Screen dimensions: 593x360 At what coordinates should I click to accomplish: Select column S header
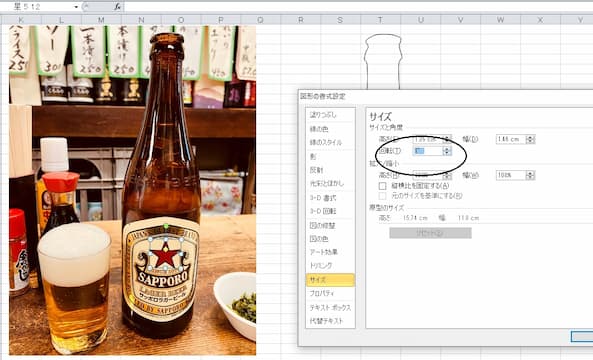340,20
